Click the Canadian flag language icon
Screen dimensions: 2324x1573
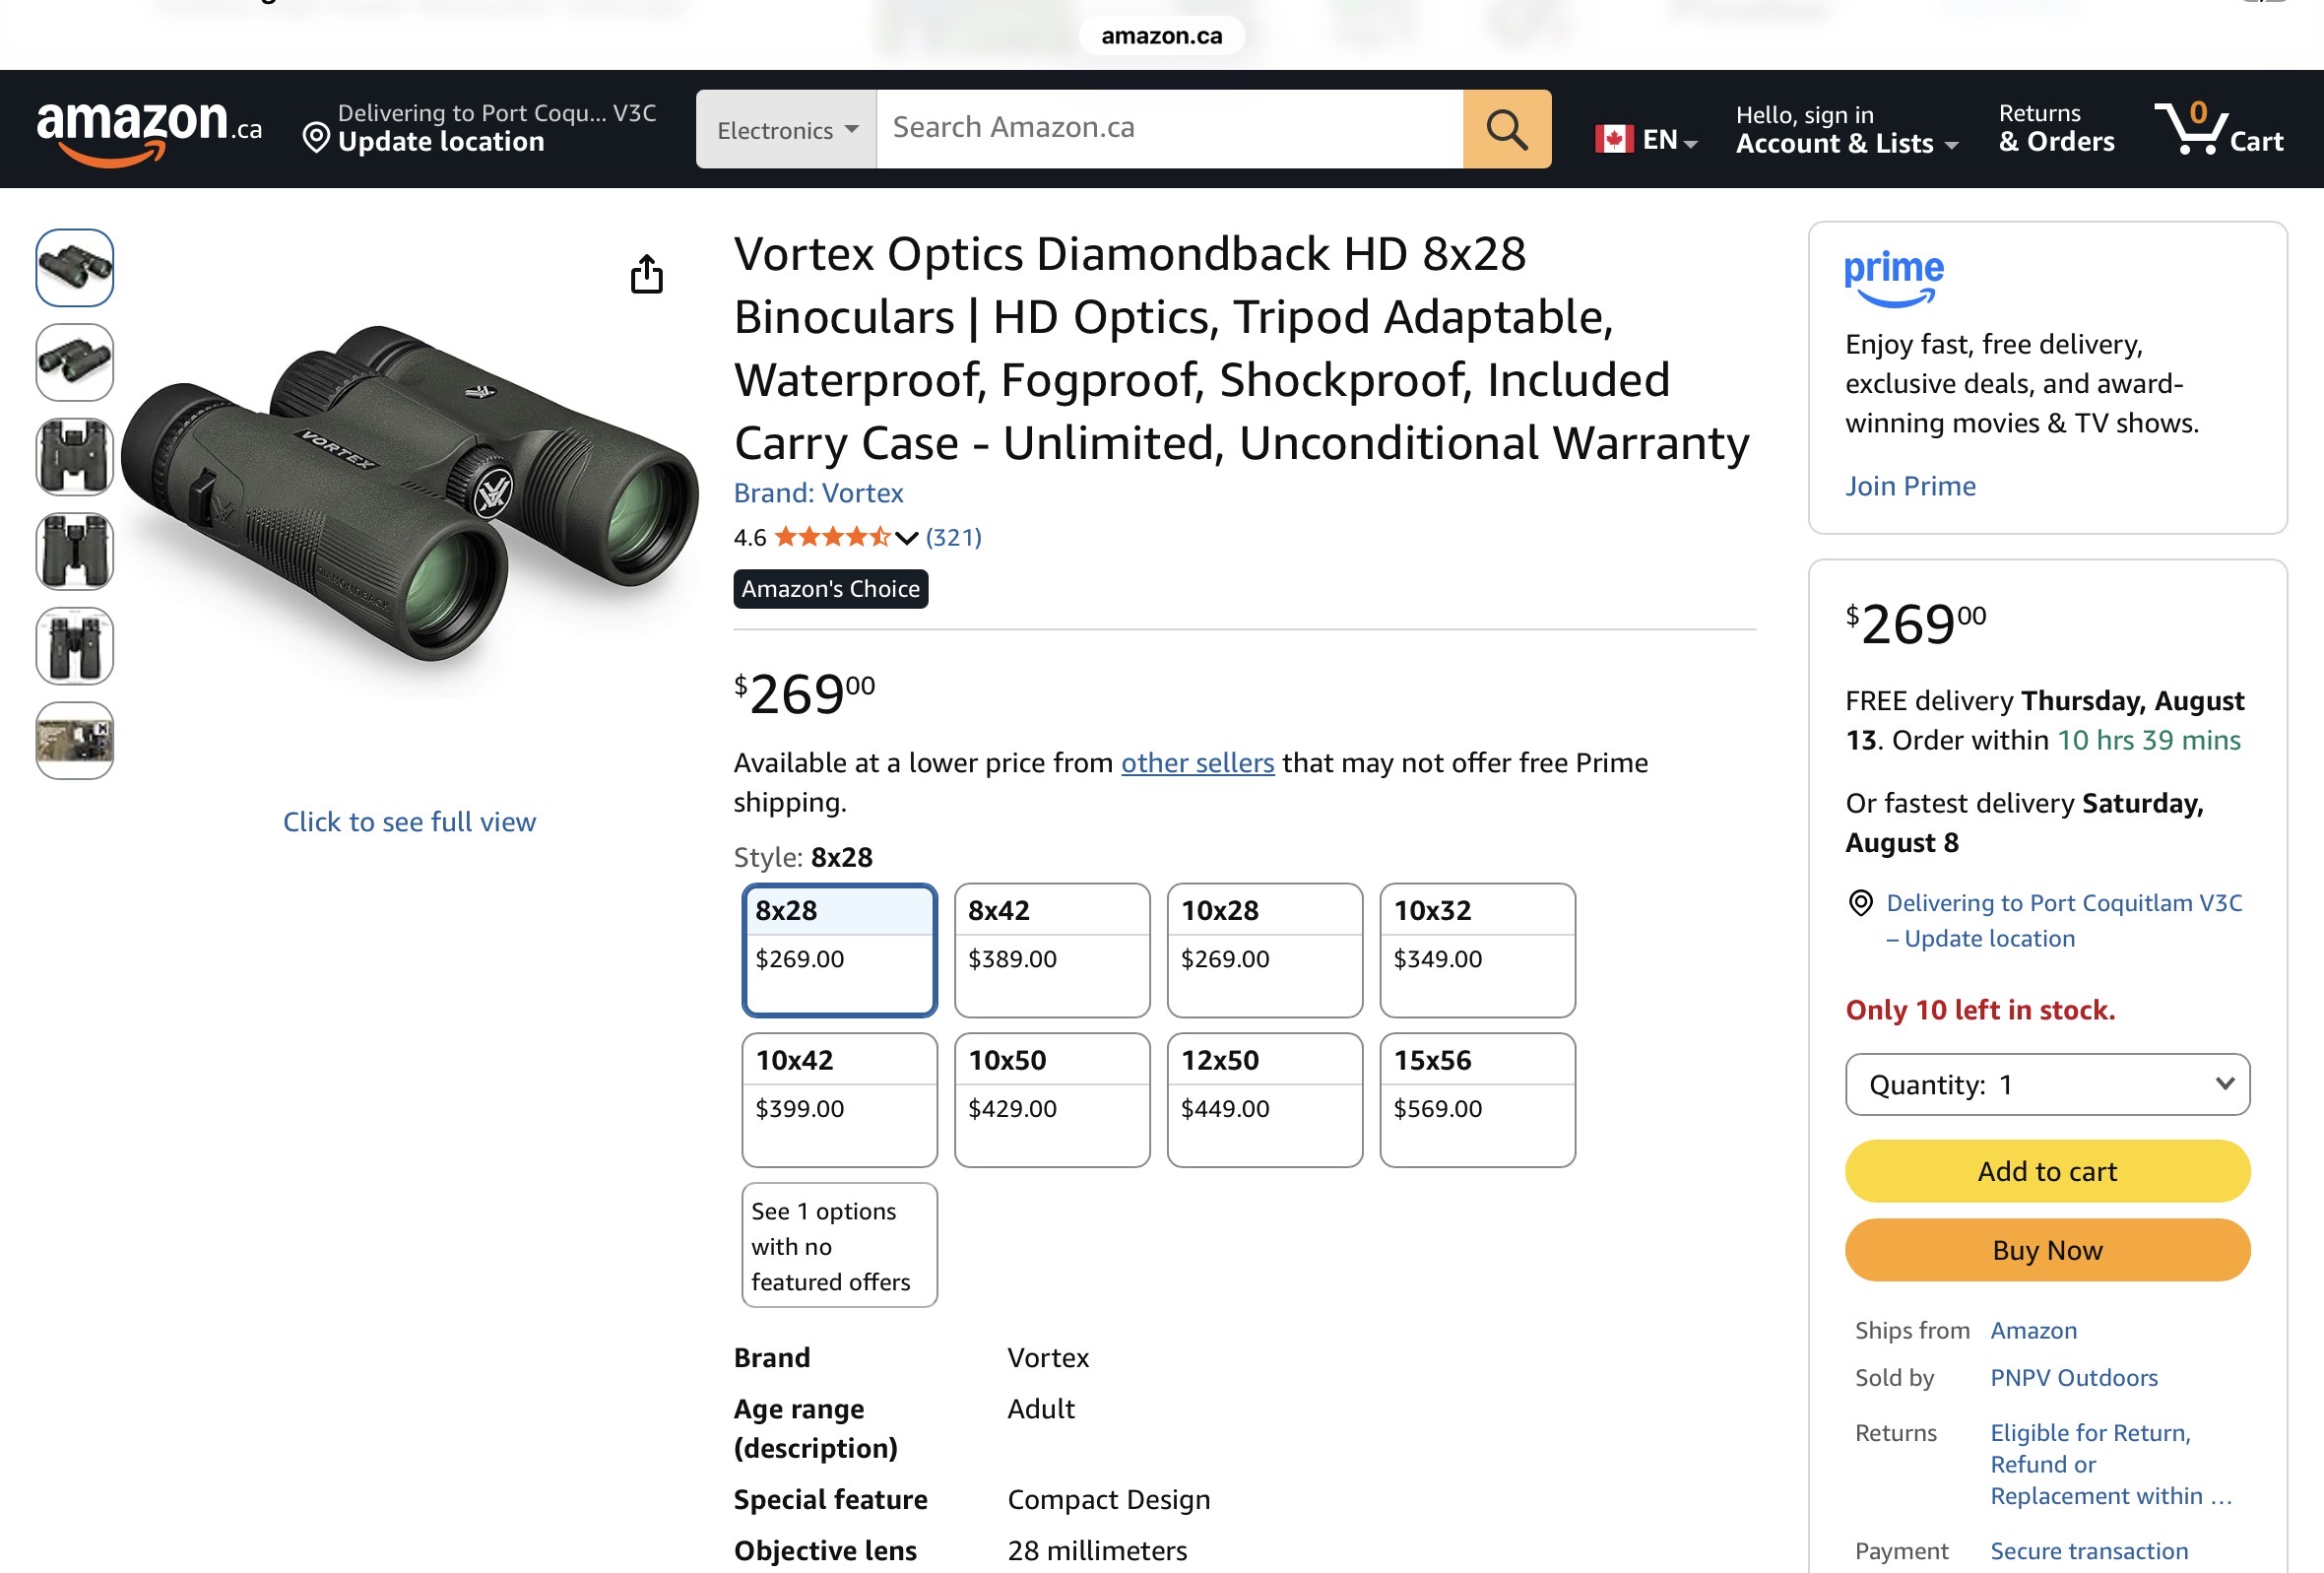[x=1614, y=139]
